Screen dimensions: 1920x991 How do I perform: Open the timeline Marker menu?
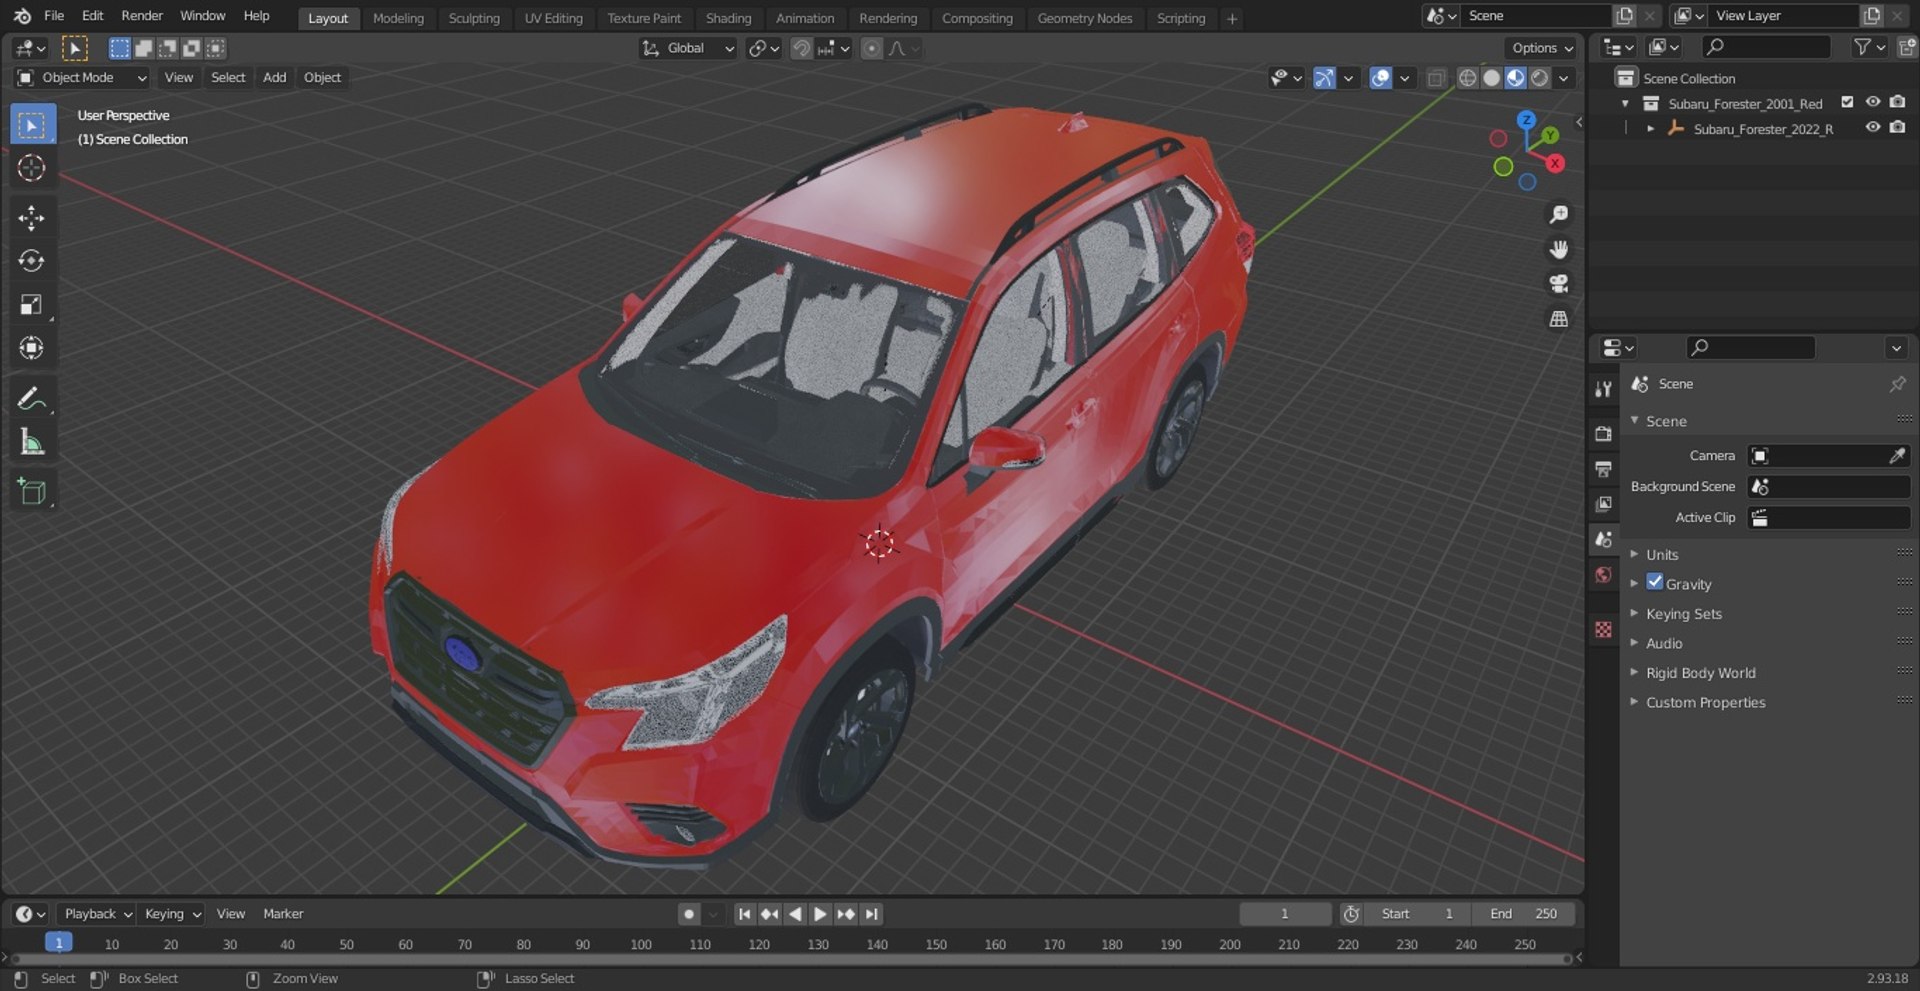click(x=283, y=914)
